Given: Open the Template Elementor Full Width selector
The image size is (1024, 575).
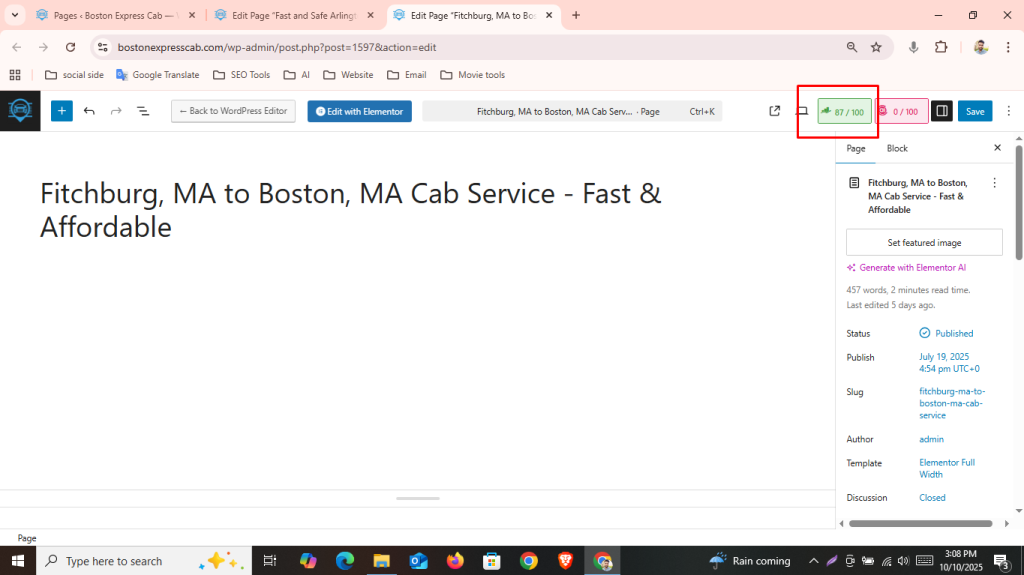Looking at the screenshot, I should (946, 468).
